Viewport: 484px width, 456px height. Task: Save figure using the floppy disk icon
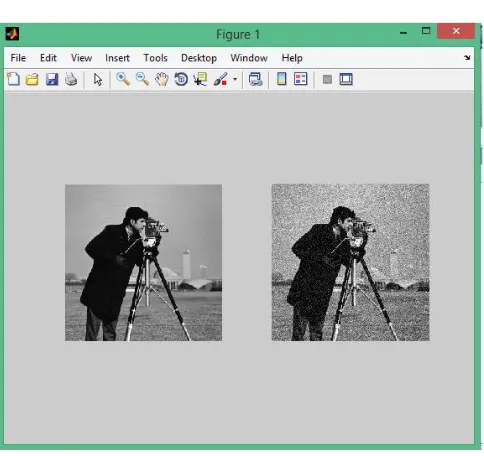(52, 79)
